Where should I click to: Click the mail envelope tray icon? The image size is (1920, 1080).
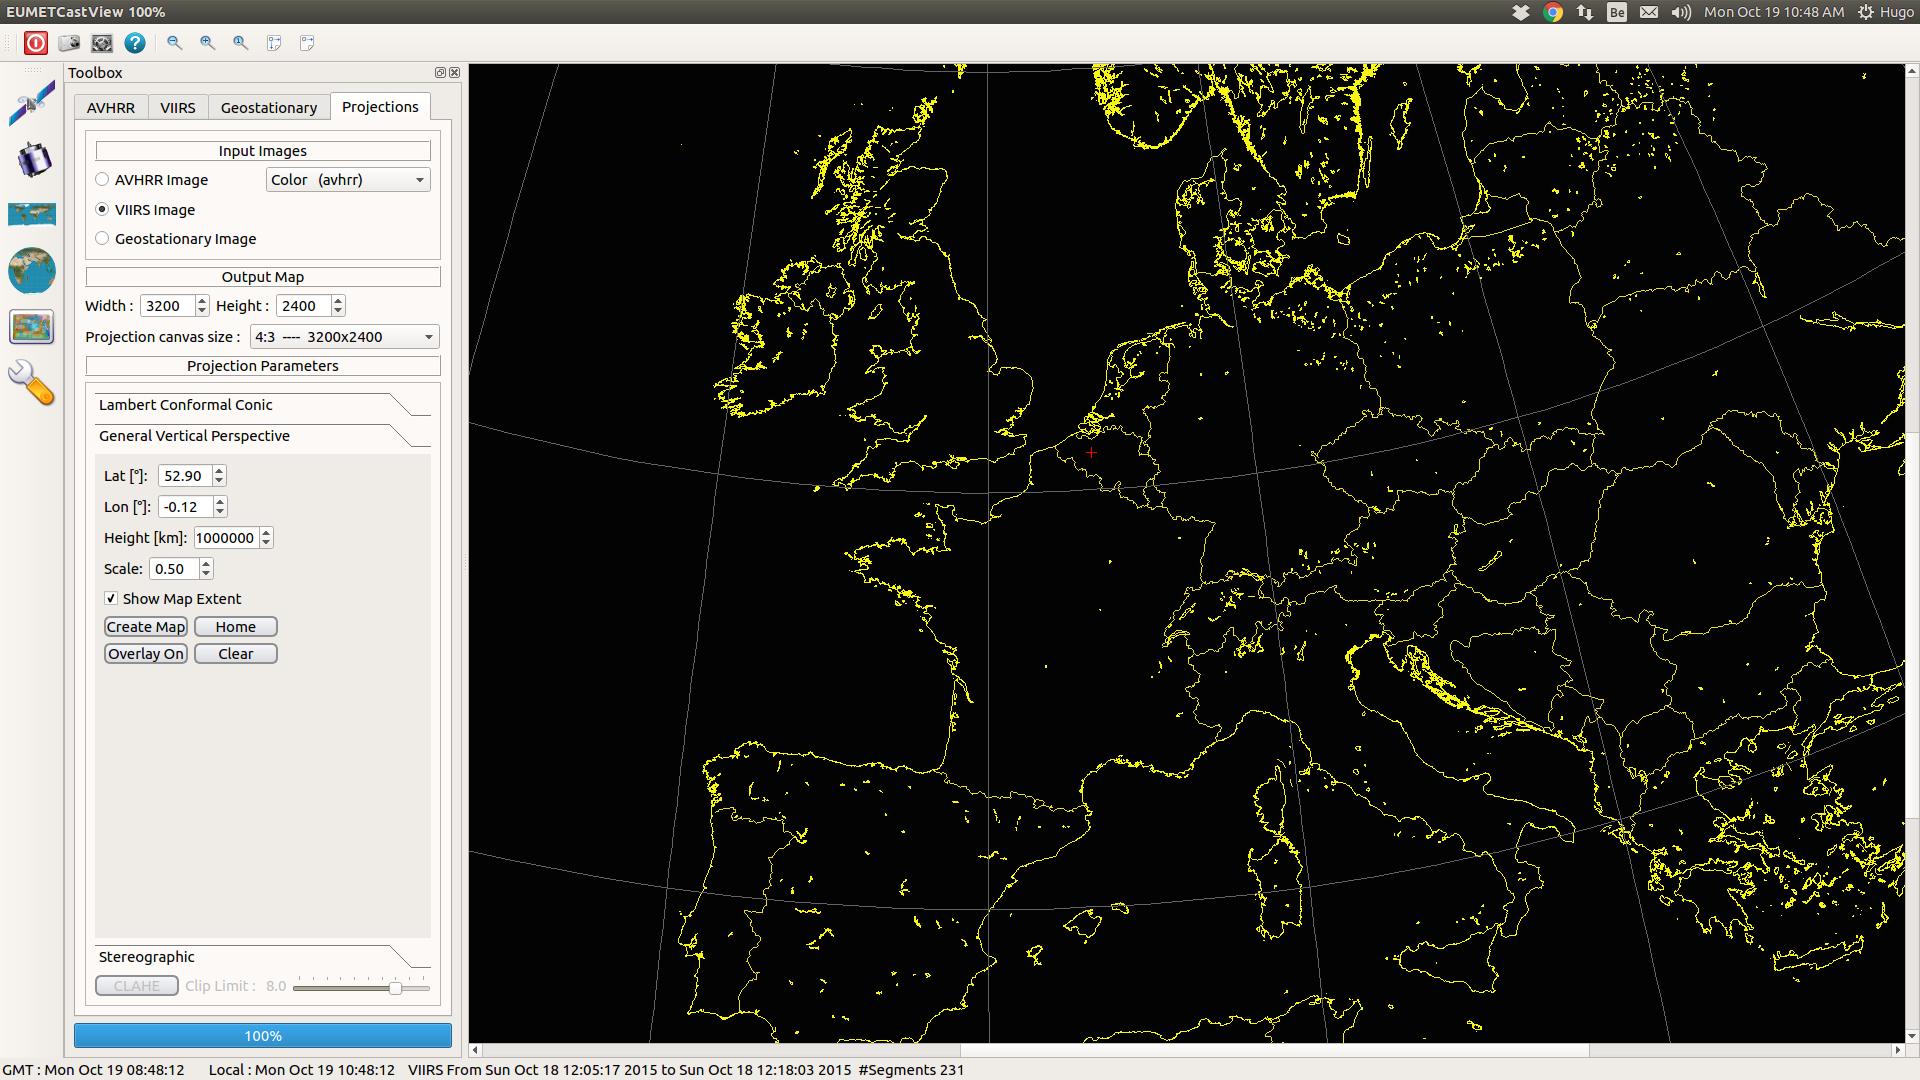[1649, 12]
